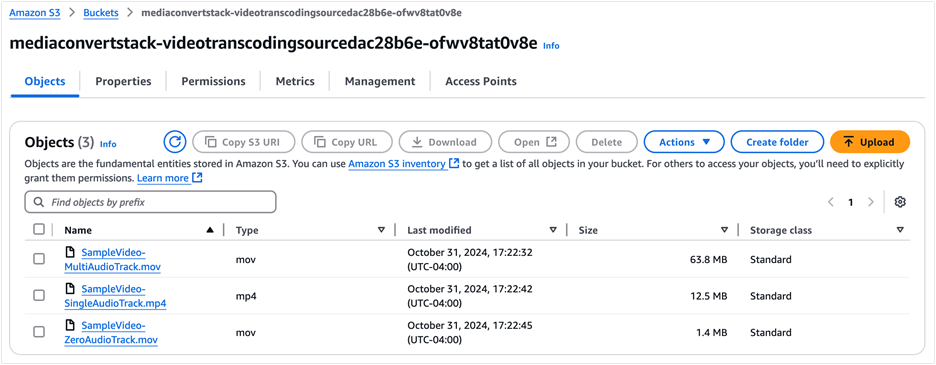Sort by Name ascending arrow
This screenshot has width=936, height=365.
tap(210, 230)
